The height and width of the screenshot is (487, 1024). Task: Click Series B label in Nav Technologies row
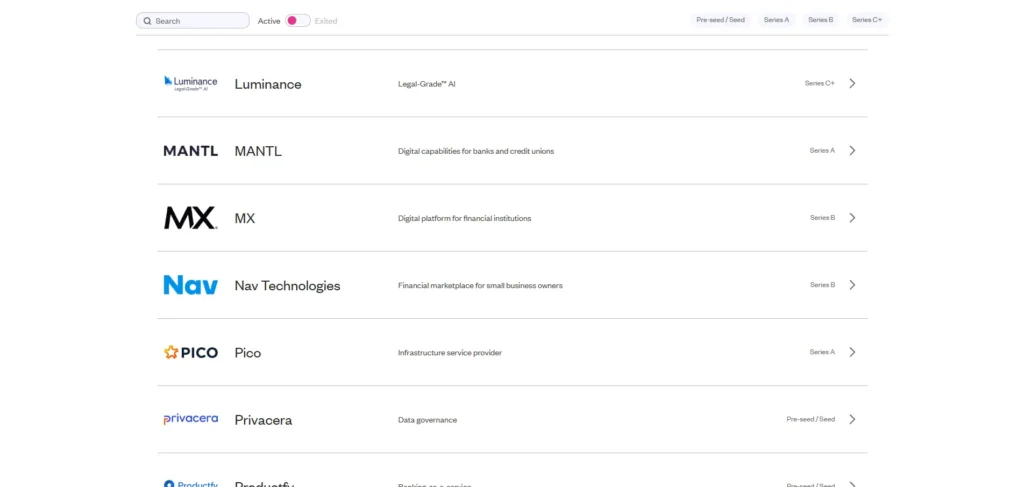tap(823, 285)
